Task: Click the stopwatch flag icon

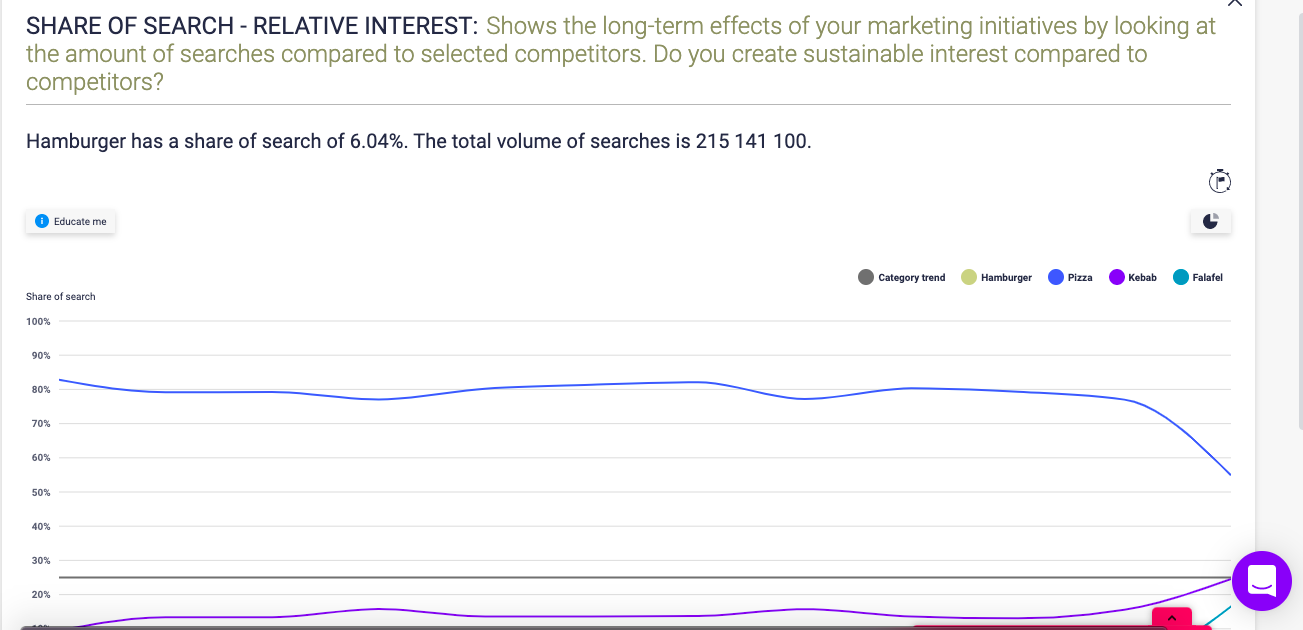Action: (1219, 181)
